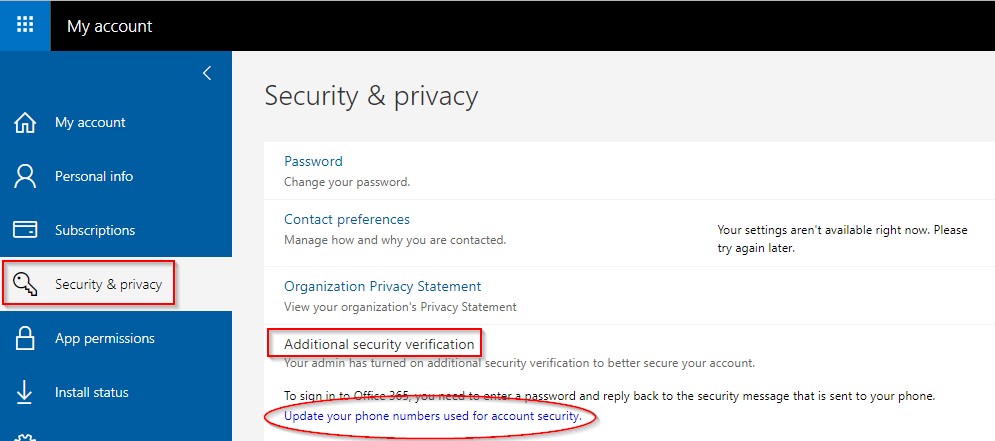Click Update your phone numbers link
The image size is (995, 441).
coord(433,416)
